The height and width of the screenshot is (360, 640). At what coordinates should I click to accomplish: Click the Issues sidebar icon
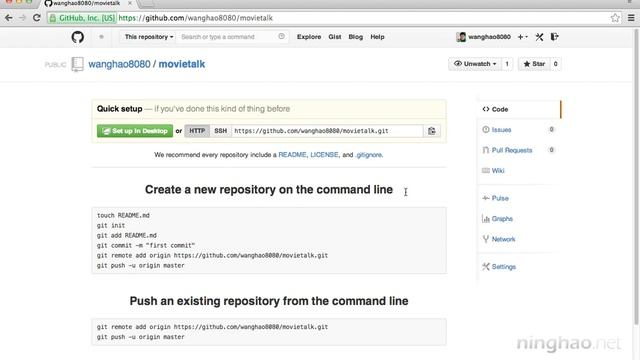pyautogui.click(x=485, y=129)
